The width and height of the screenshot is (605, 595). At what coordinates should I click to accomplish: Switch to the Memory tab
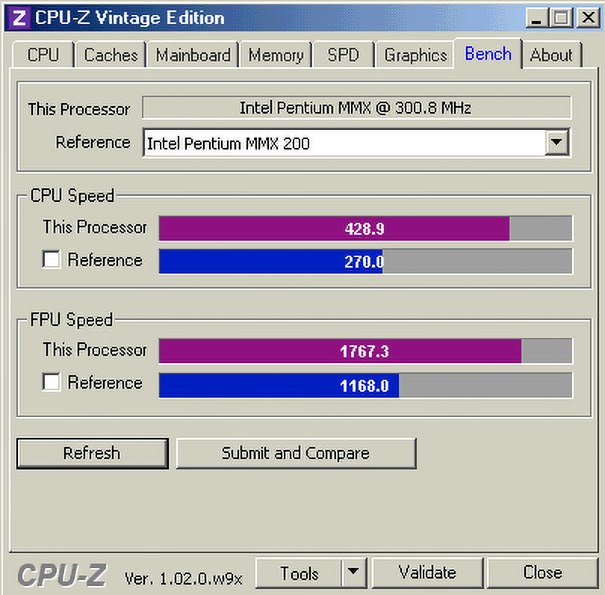pyautogui.click(x=275, y=55)
